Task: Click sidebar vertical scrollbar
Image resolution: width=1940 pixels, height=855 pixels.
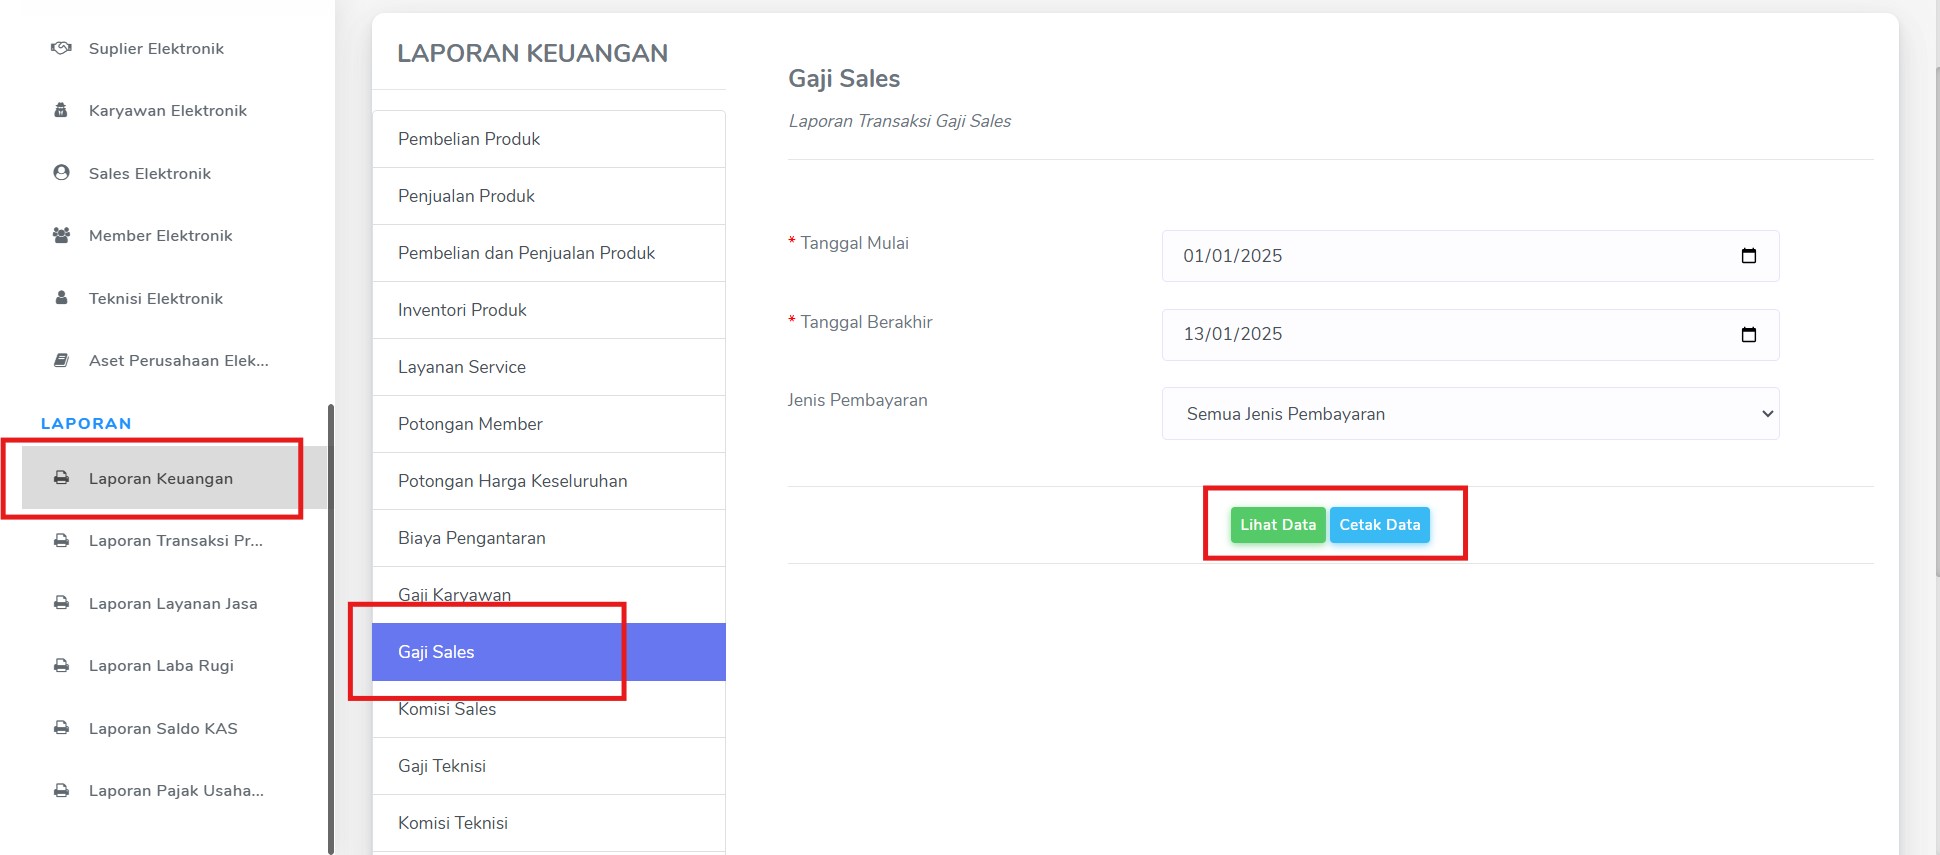Action: pyautogui.click(x=330, y=628)
